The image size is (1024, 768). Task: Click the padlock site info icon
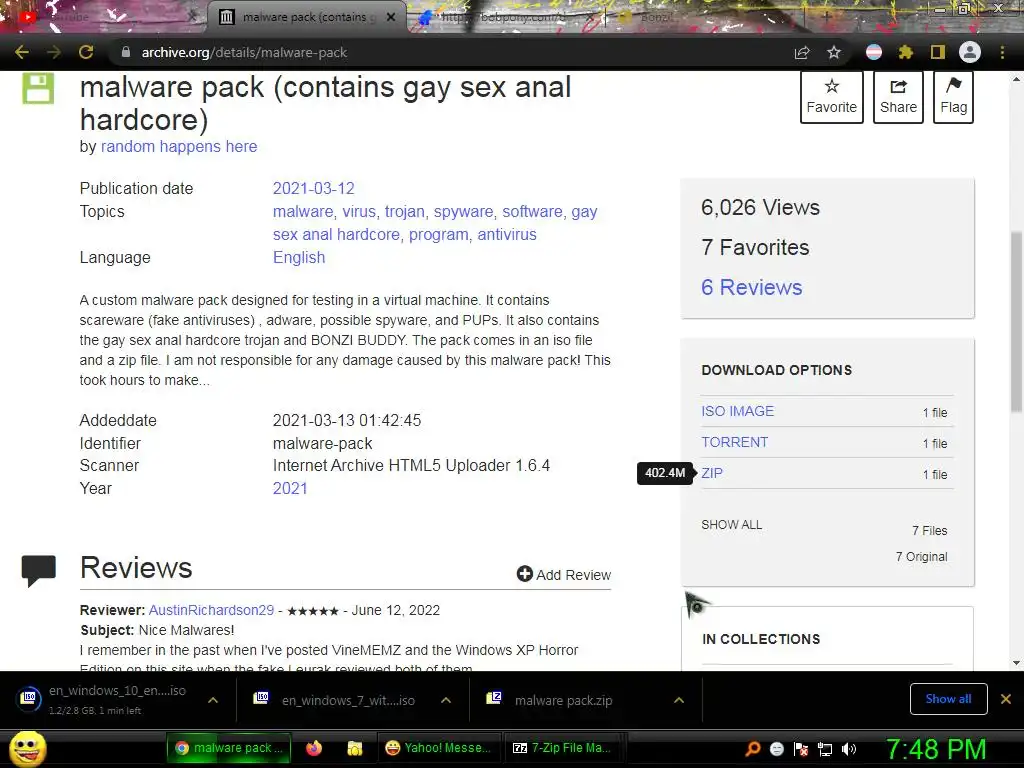click(126, 52)
